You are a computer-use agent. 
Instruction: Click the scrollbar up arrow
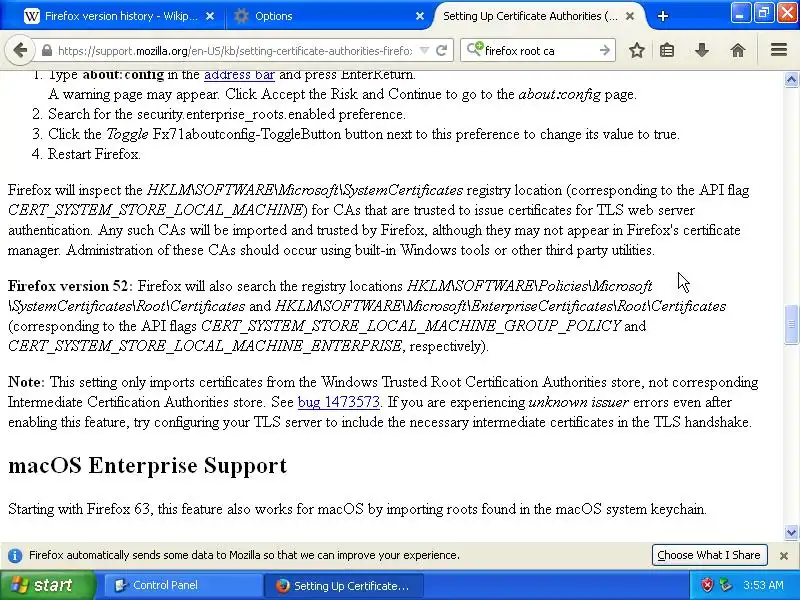pos(791,79)
